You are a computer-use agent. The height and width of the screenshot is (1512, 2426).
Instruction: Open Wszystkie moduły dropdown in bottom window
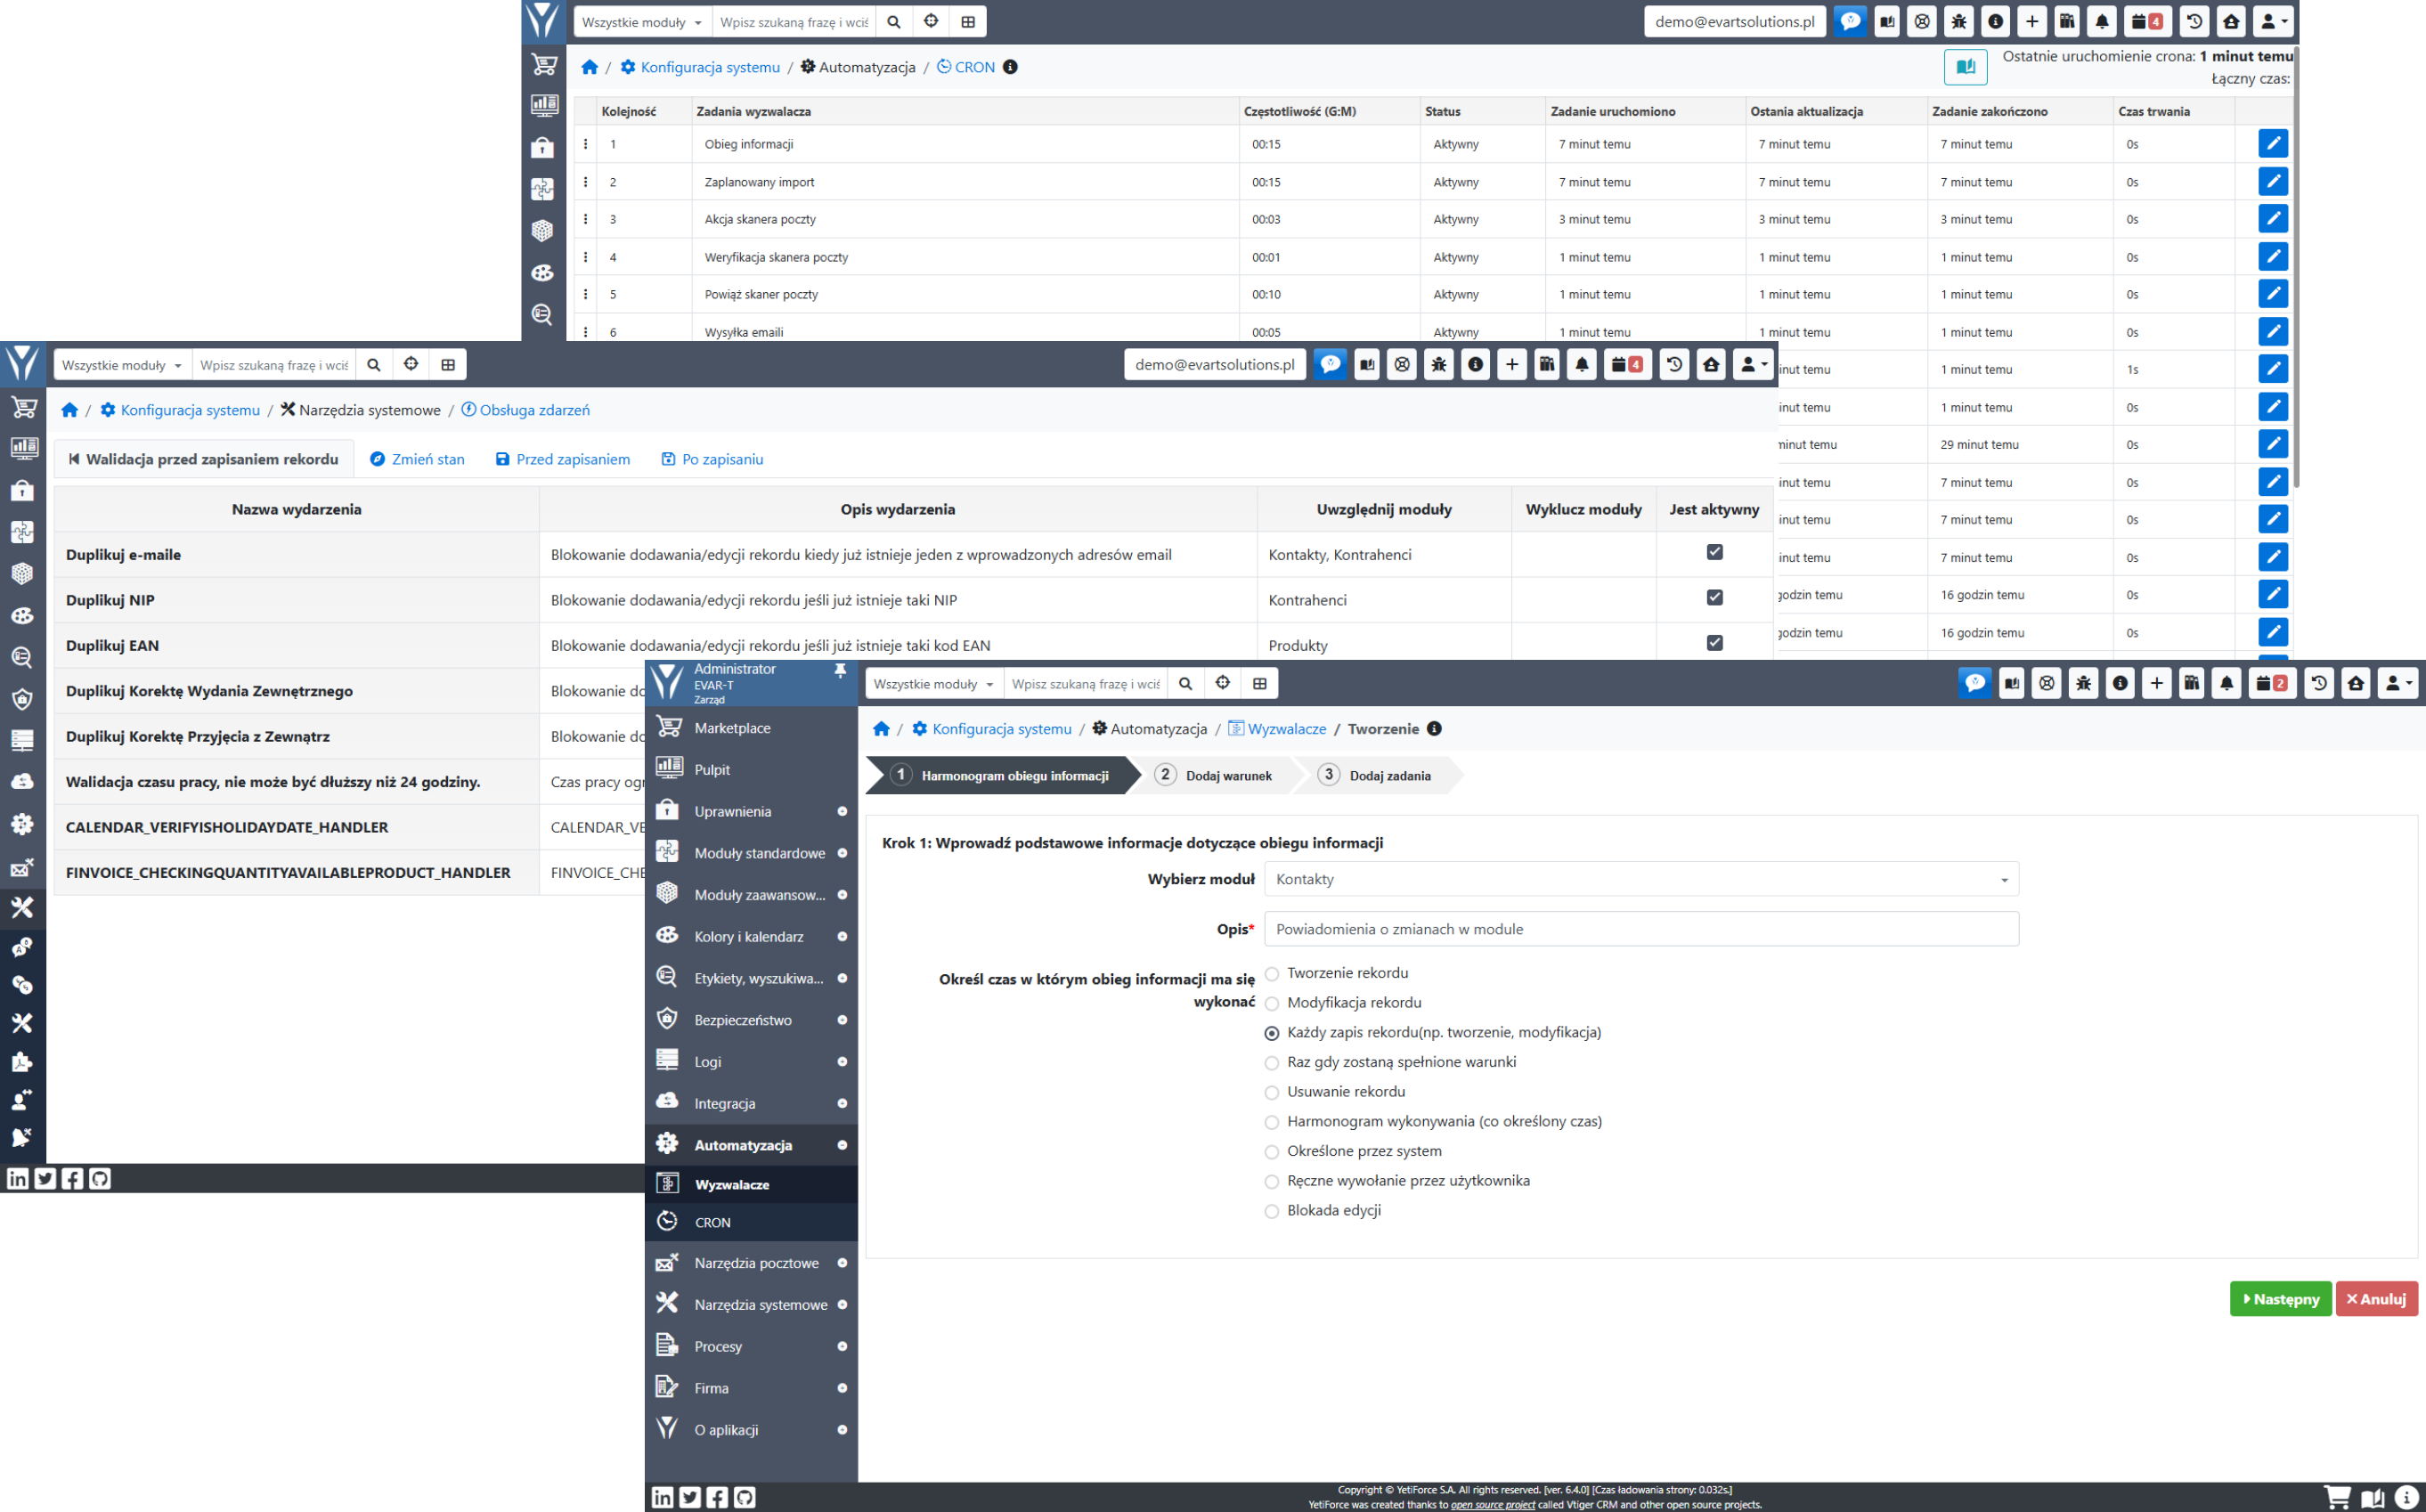[933, 683]
